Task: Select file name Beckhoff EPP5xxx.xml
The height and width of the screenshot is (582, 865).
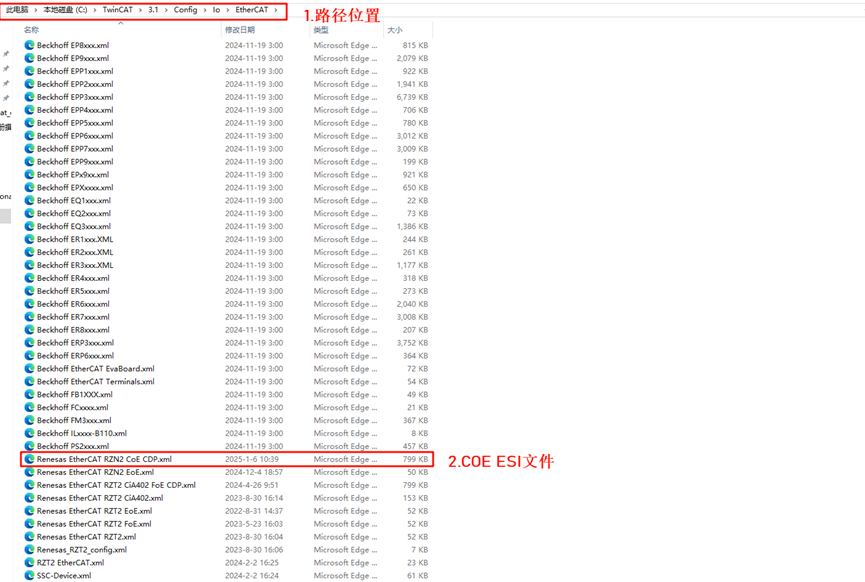Action: coord(75,123)
